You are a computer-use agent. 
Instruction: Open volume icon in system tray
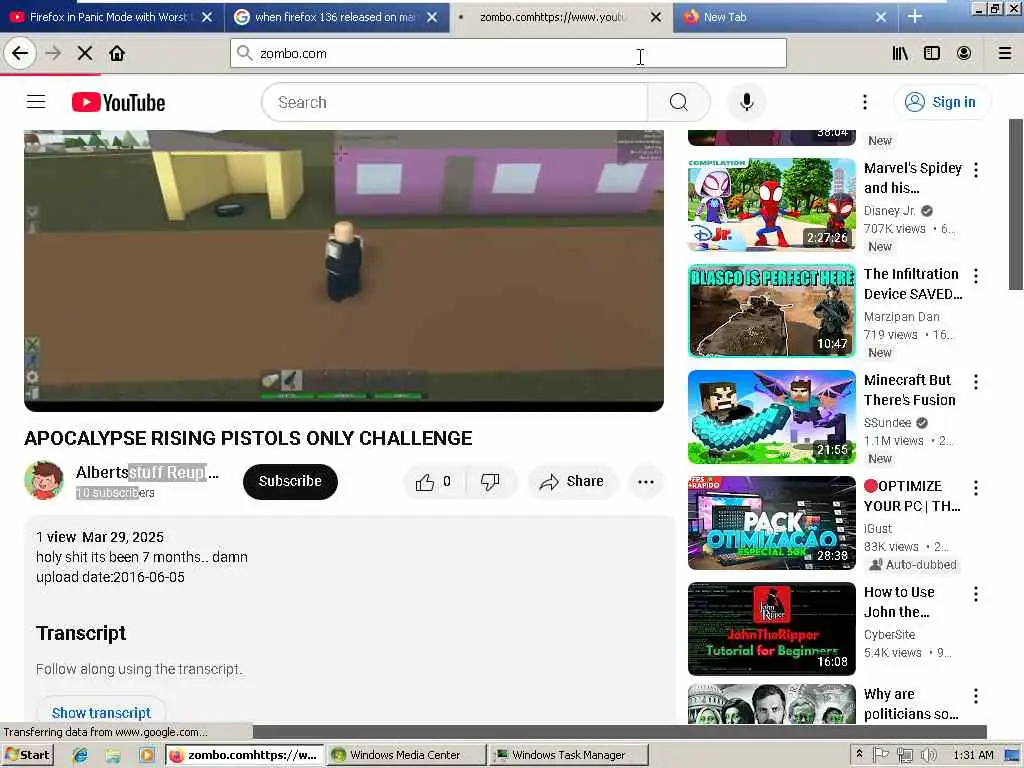[x=928, y=755]
